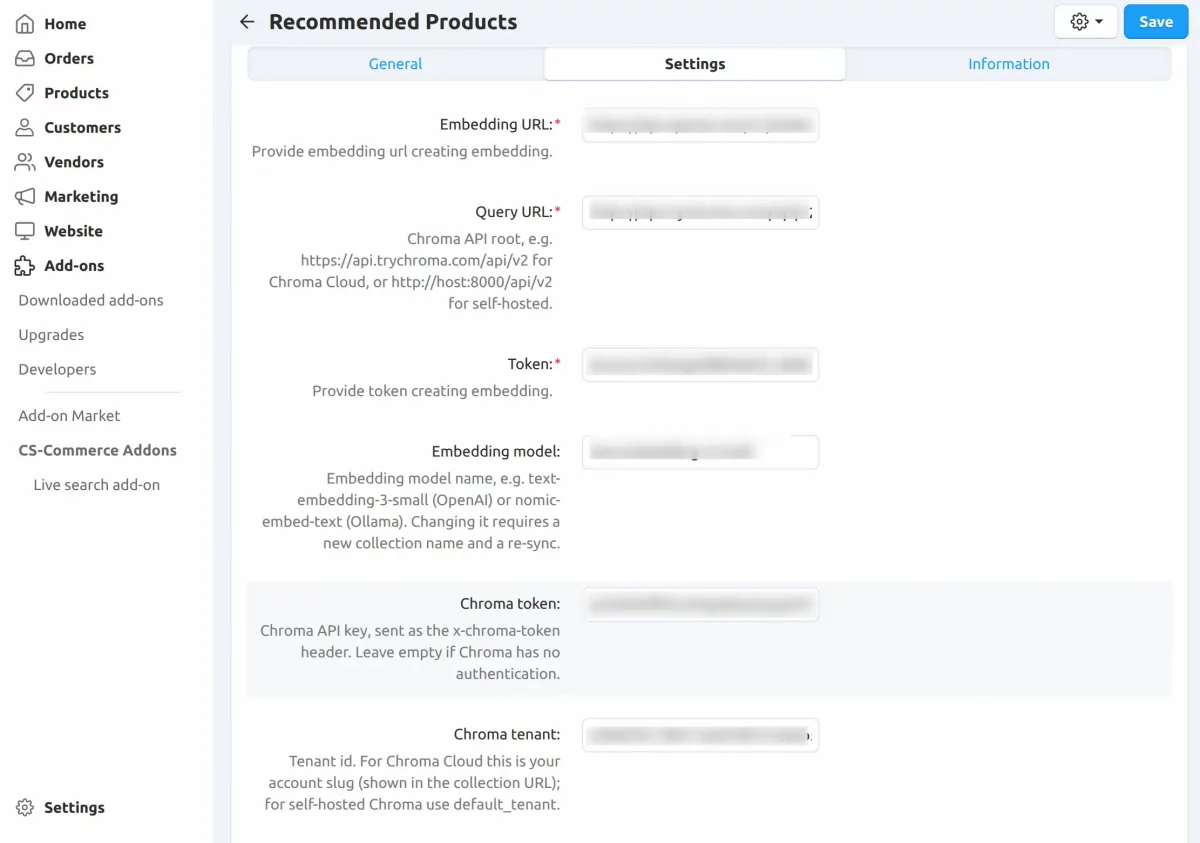Open the Information tab
This screenshot has height=843, width=1200.
(1008, 64)
